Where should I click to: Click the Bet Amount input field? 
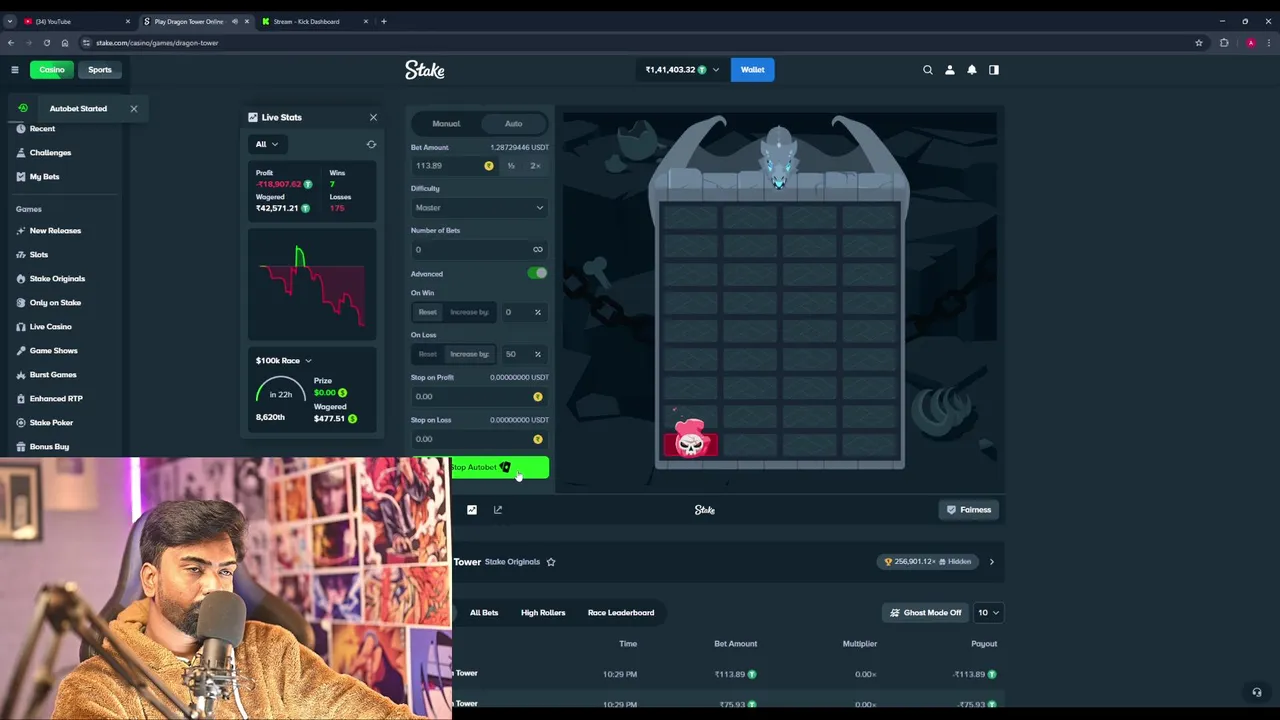[x=453, y=166]
